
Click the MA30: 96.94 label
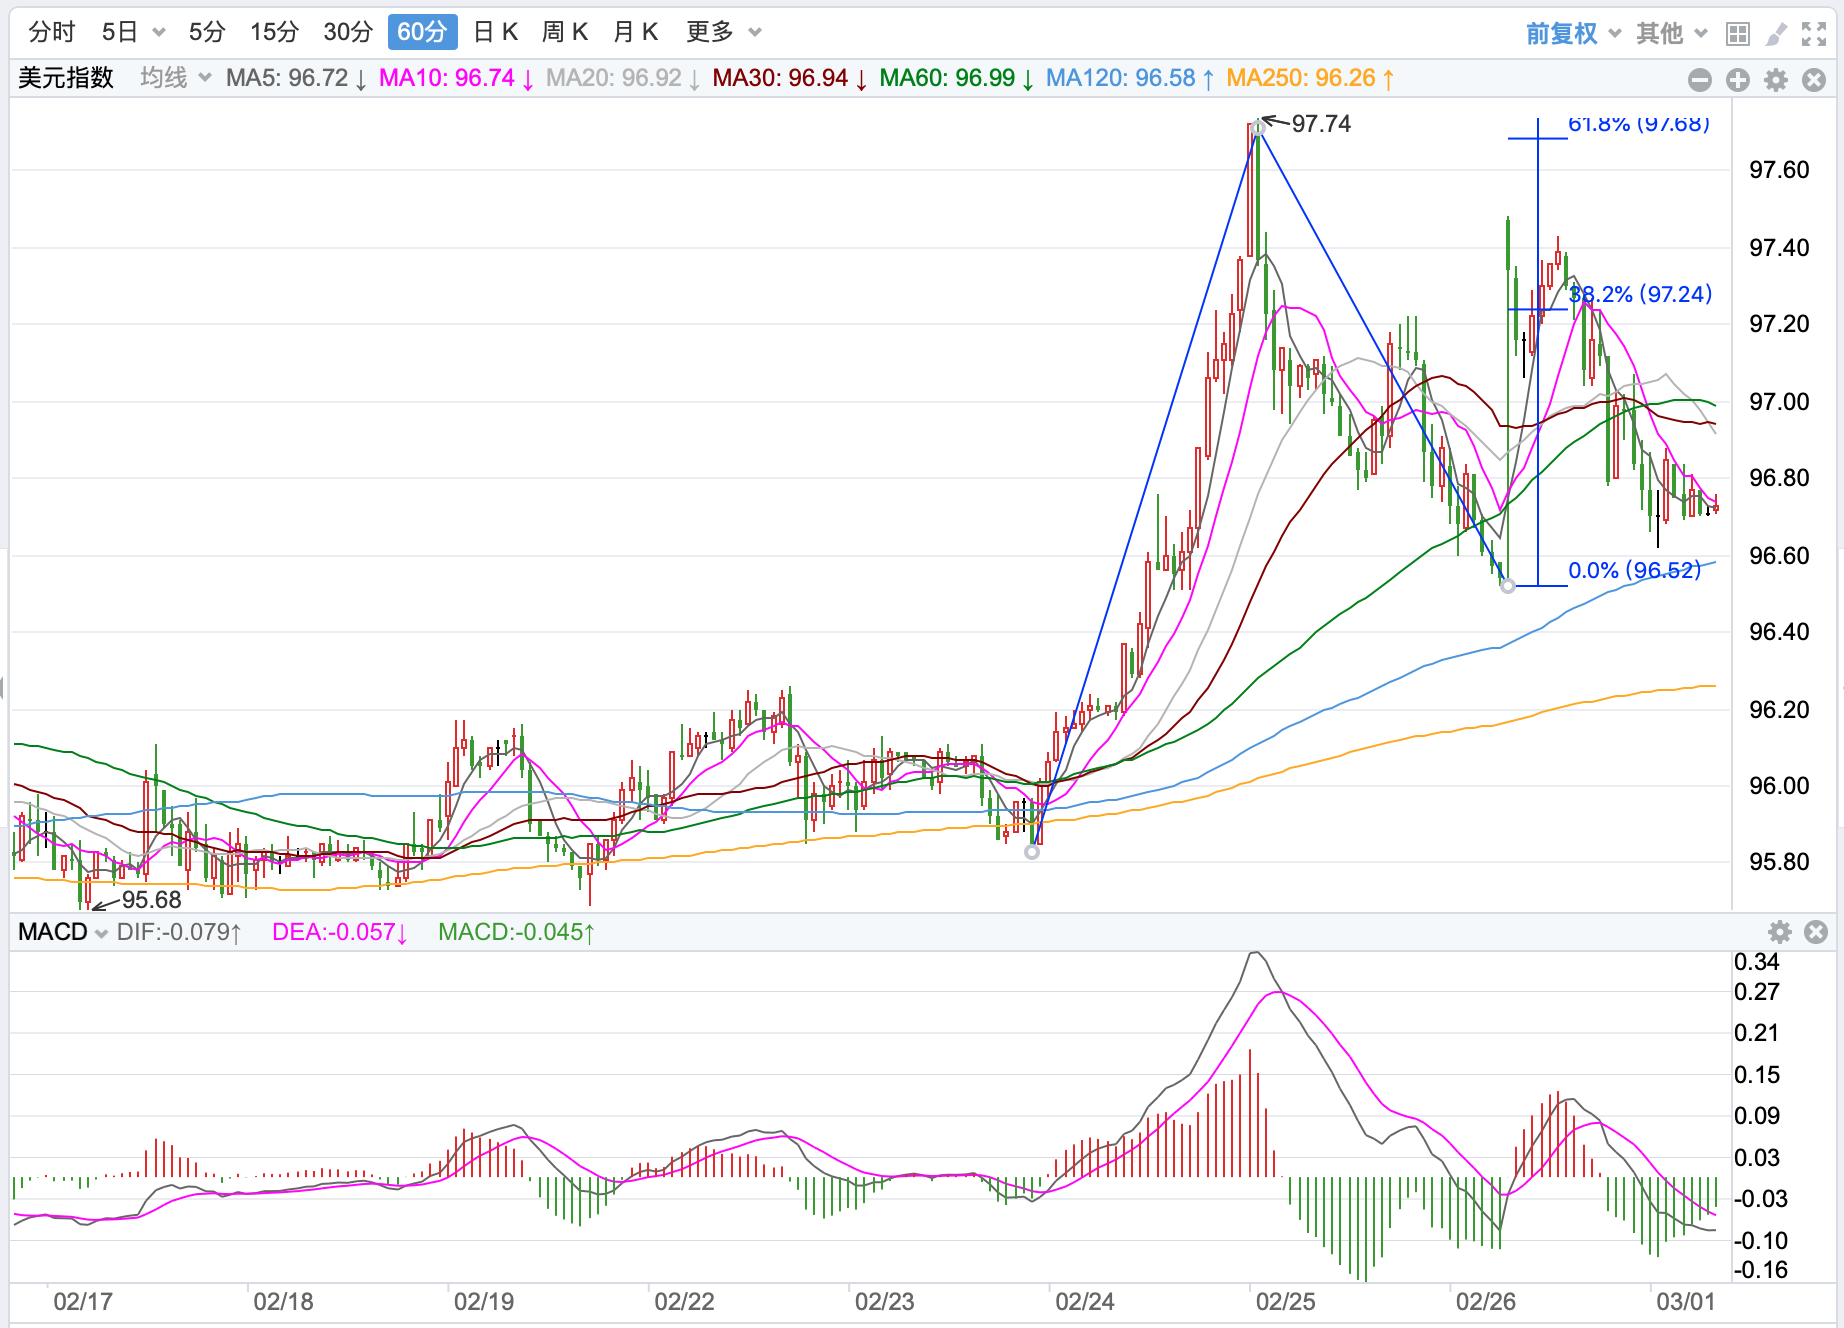[790, 78]
